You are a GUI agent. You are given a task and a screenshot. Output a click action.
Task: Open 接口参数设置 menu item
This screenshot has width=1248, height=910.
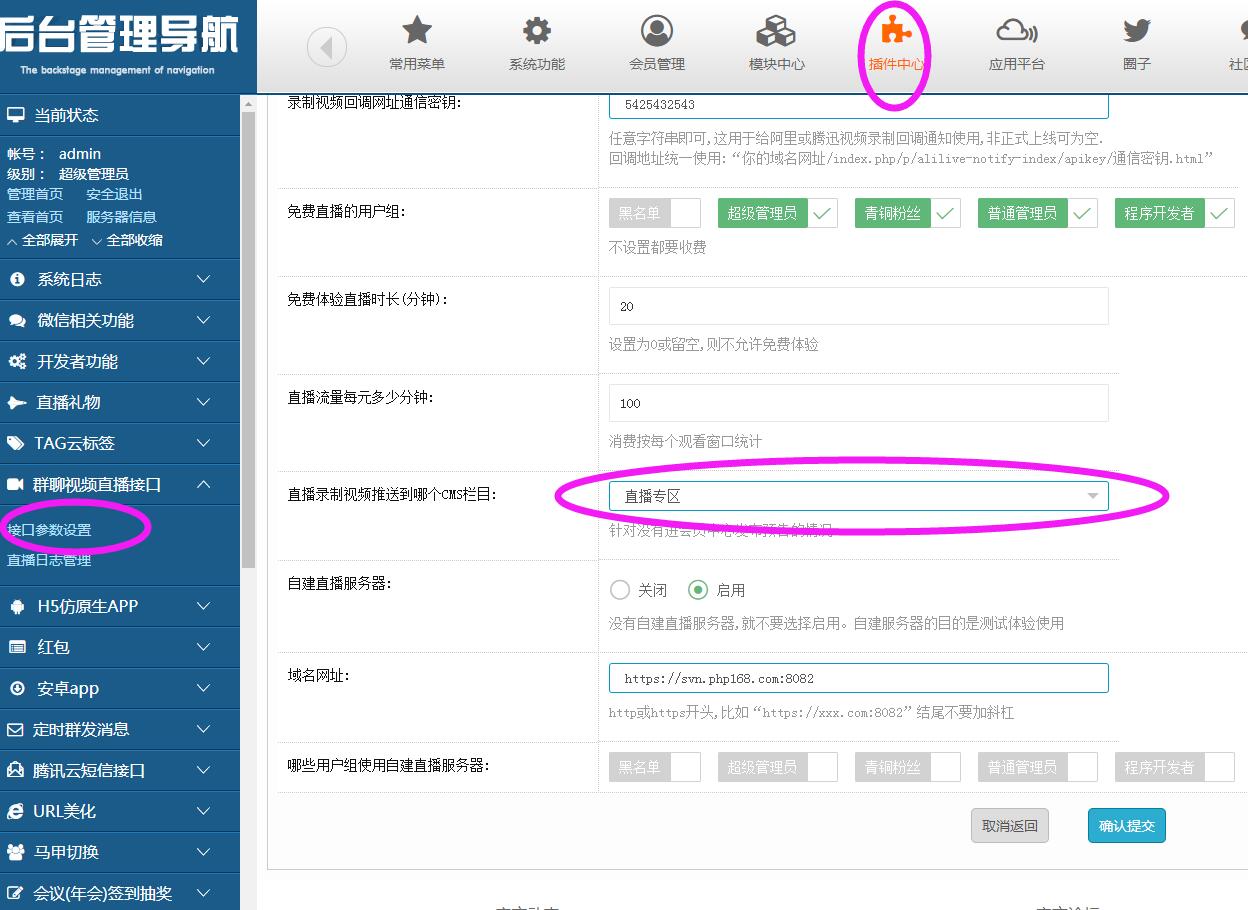[x=49, y=530]
